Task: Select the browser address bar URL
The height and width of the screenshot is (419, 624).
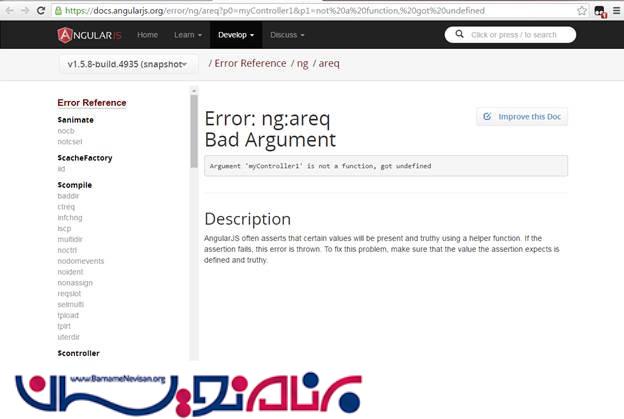Action: pyautogui.click(x=300, y=10)
